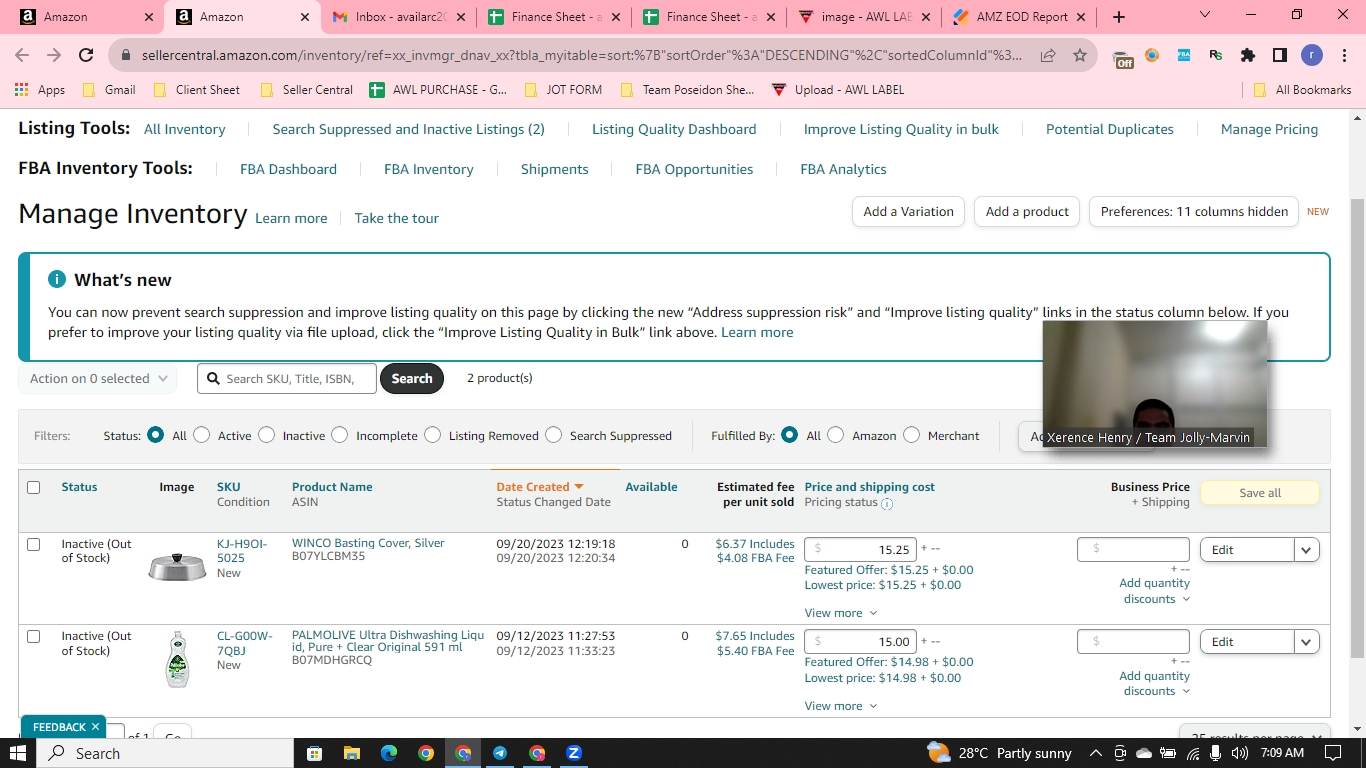Open Shipments in FBA Inventory Tools
Viewport: 1366px width, 768px height.
point(555,170)
